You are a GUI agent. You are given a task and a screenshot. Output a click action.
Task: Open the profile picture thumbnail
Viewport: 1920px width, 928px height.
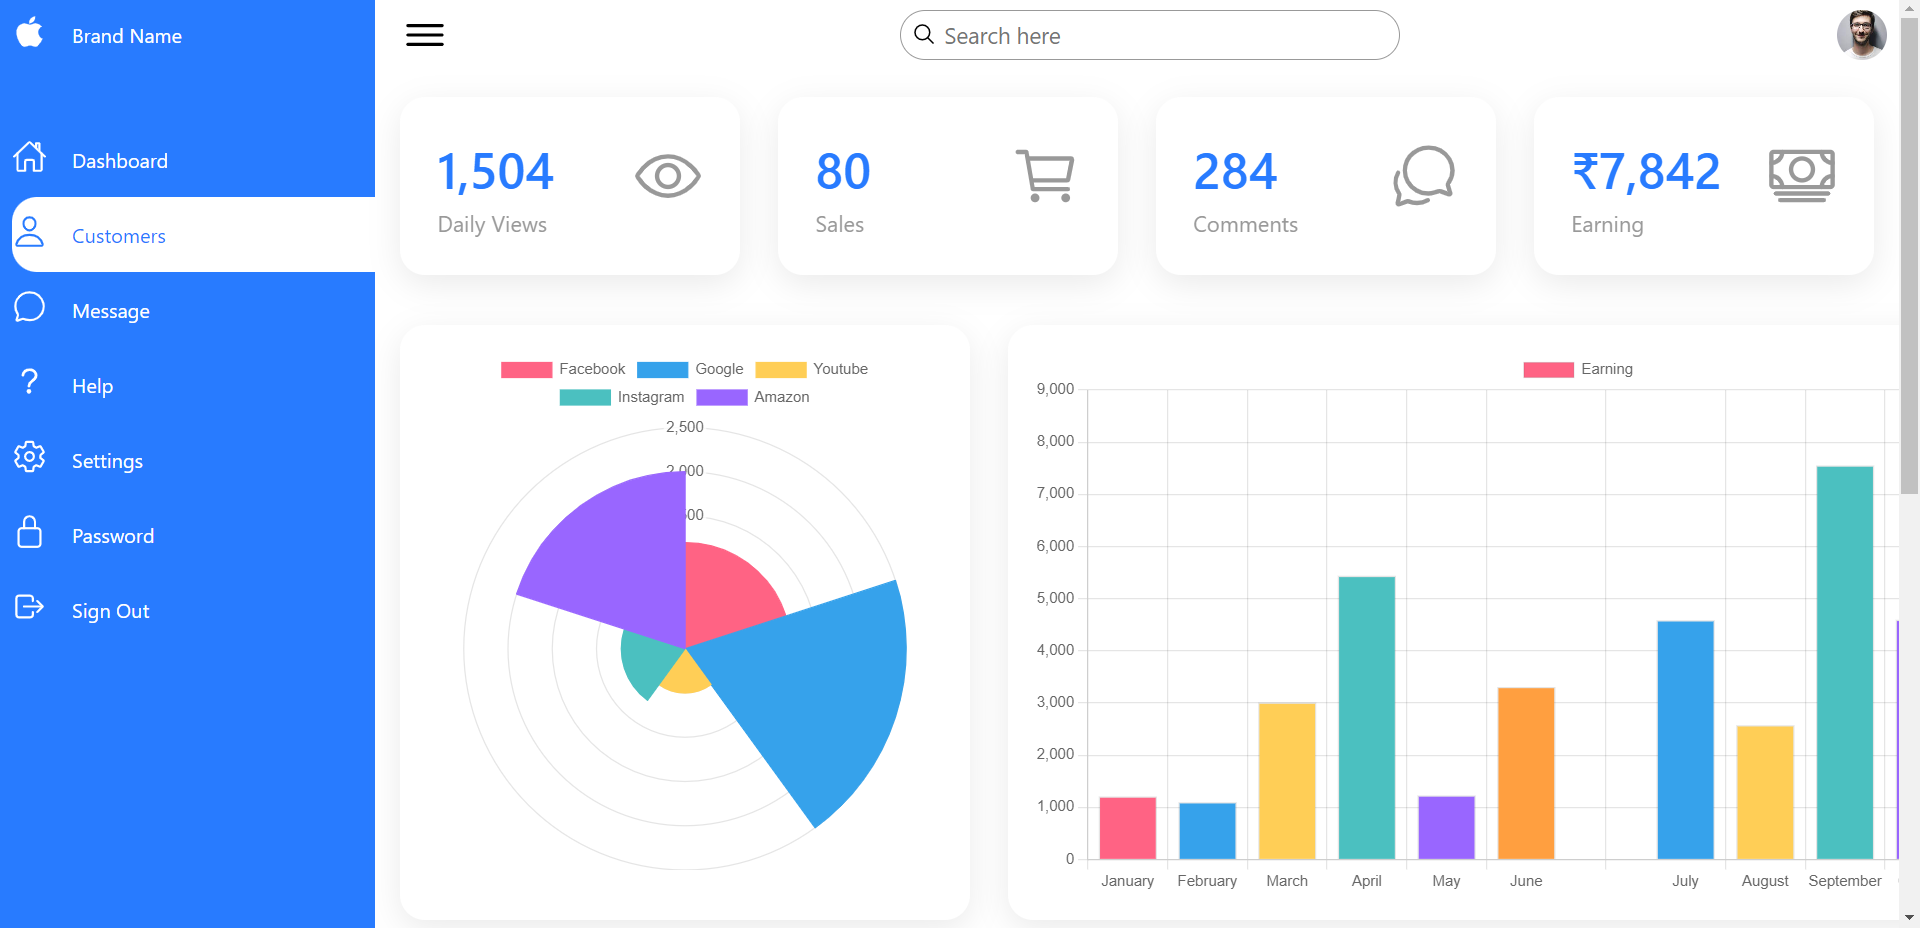point(1861,34)
